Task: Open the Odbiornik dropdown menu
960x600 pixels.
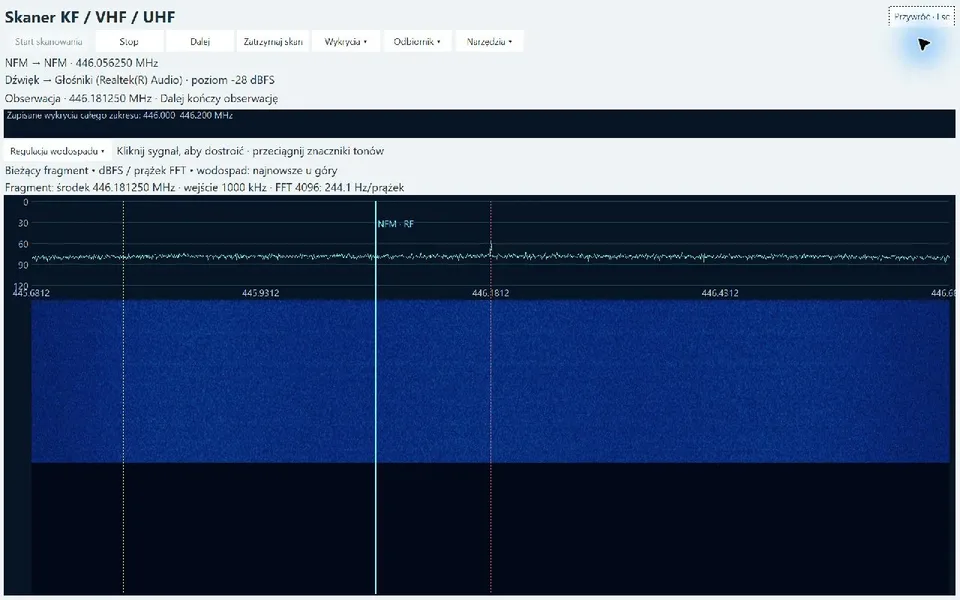Action: [418, 42]
